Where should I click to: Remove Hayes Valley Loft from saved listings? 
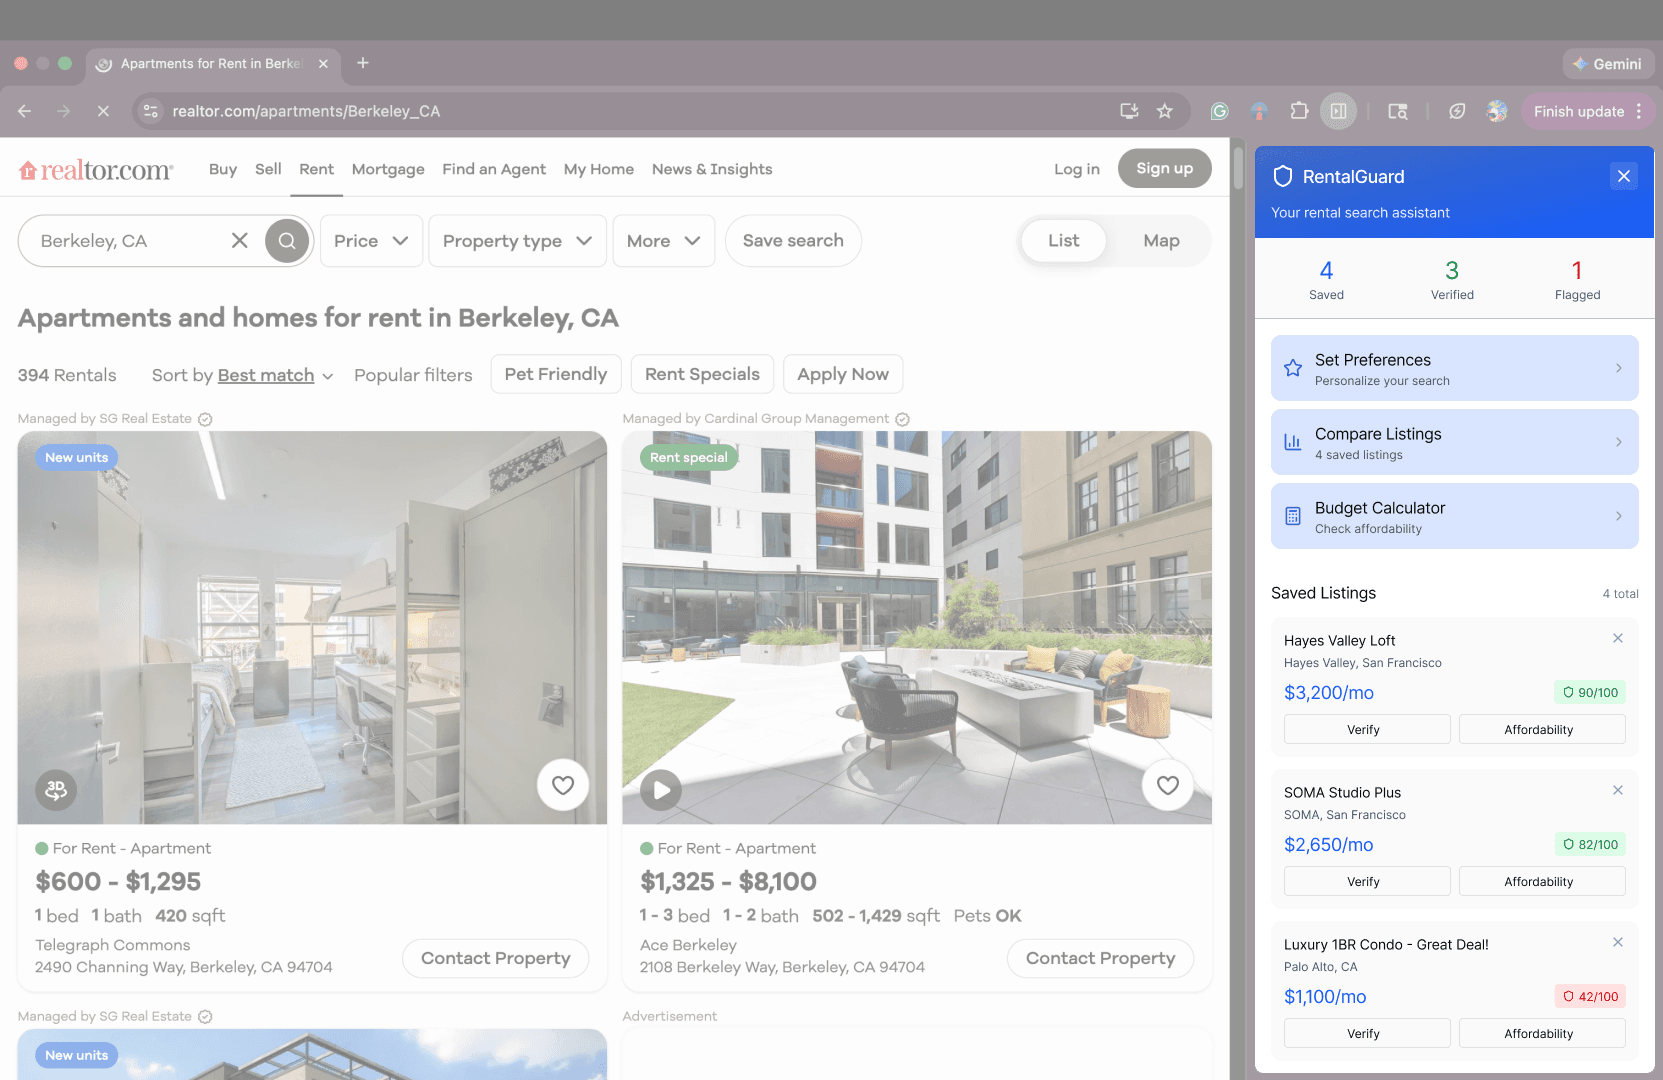point(1618,638)
